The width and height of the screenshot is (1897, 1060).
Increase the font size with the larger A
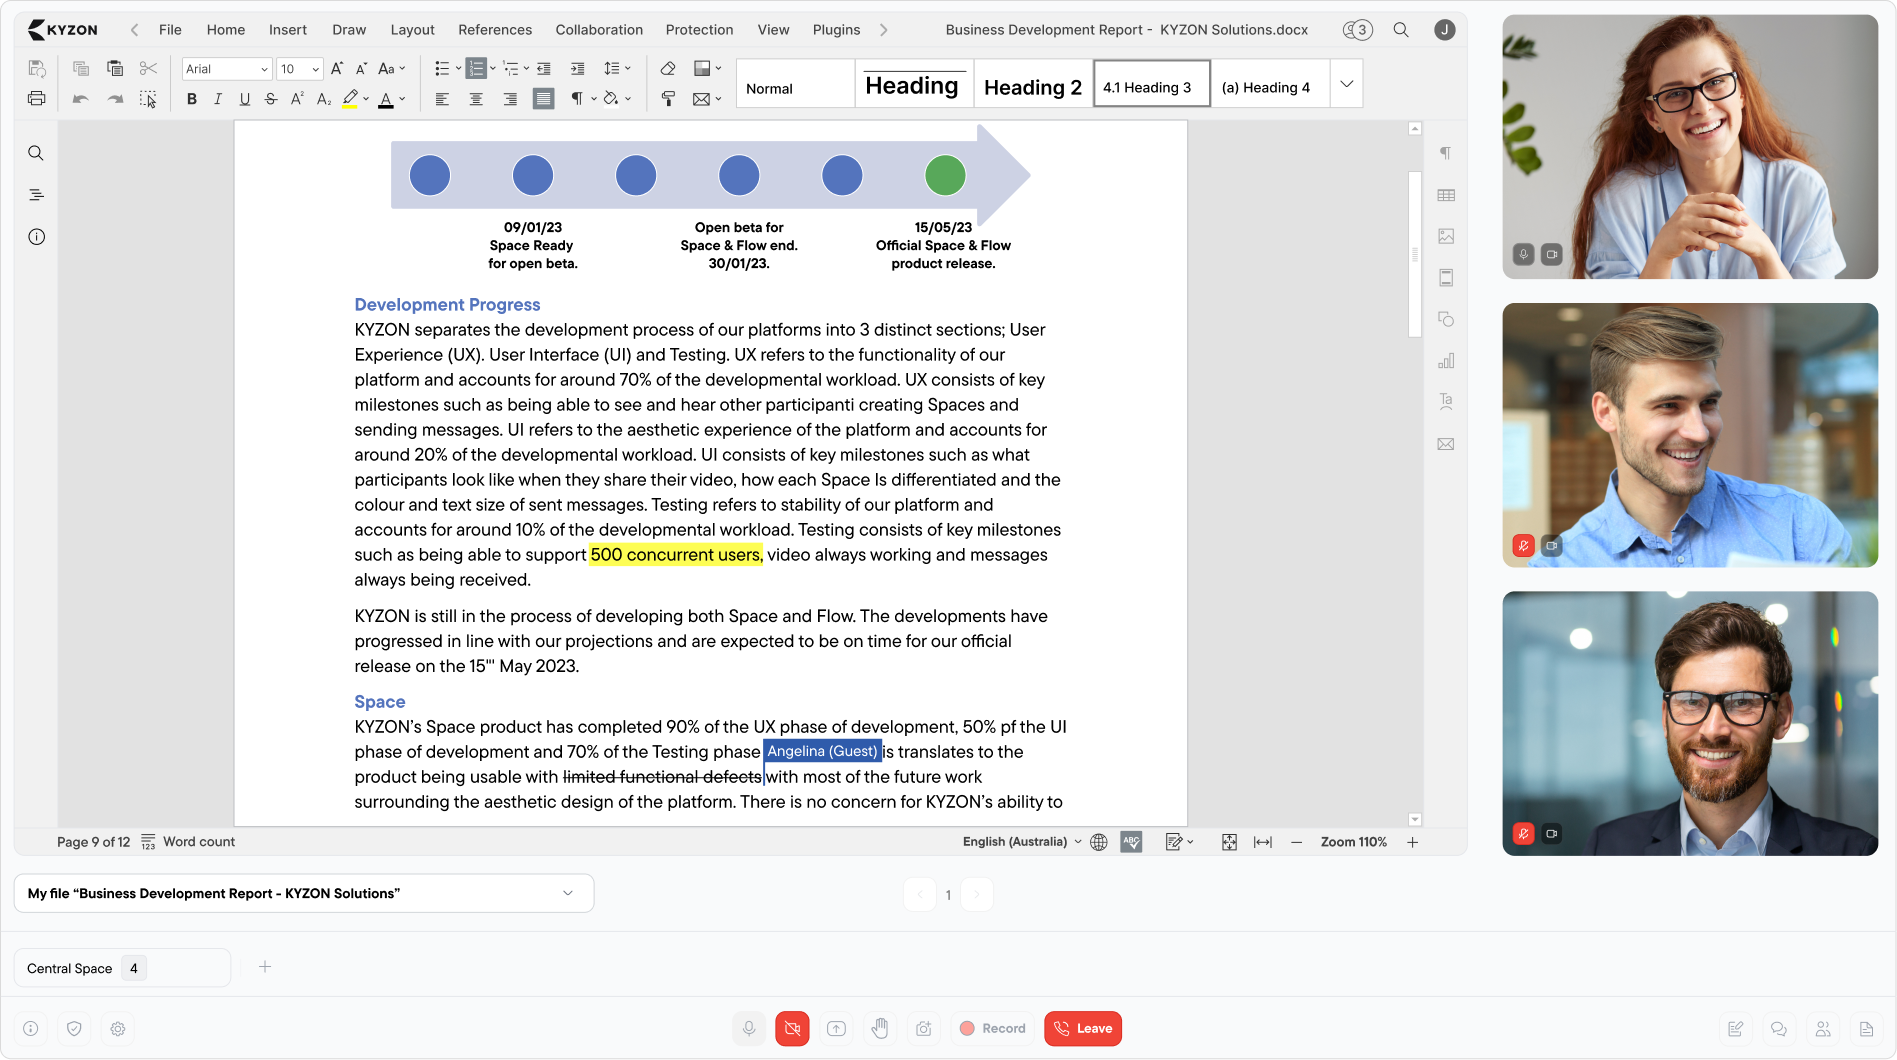click(337, 68)
